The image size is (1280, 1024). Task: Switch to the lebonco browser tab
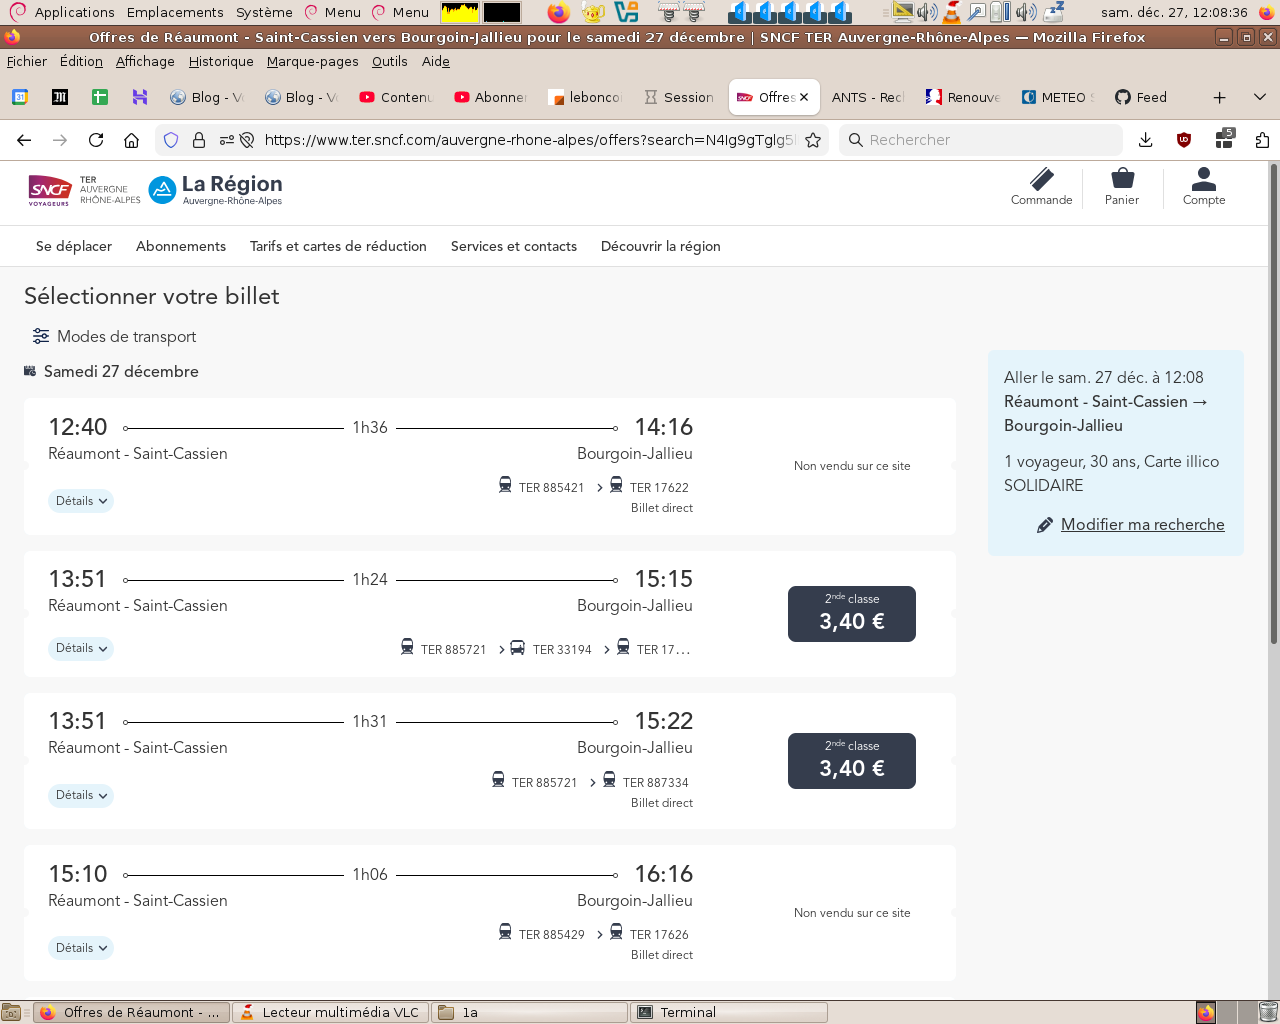pyautogui.click(x=586, y=97)
